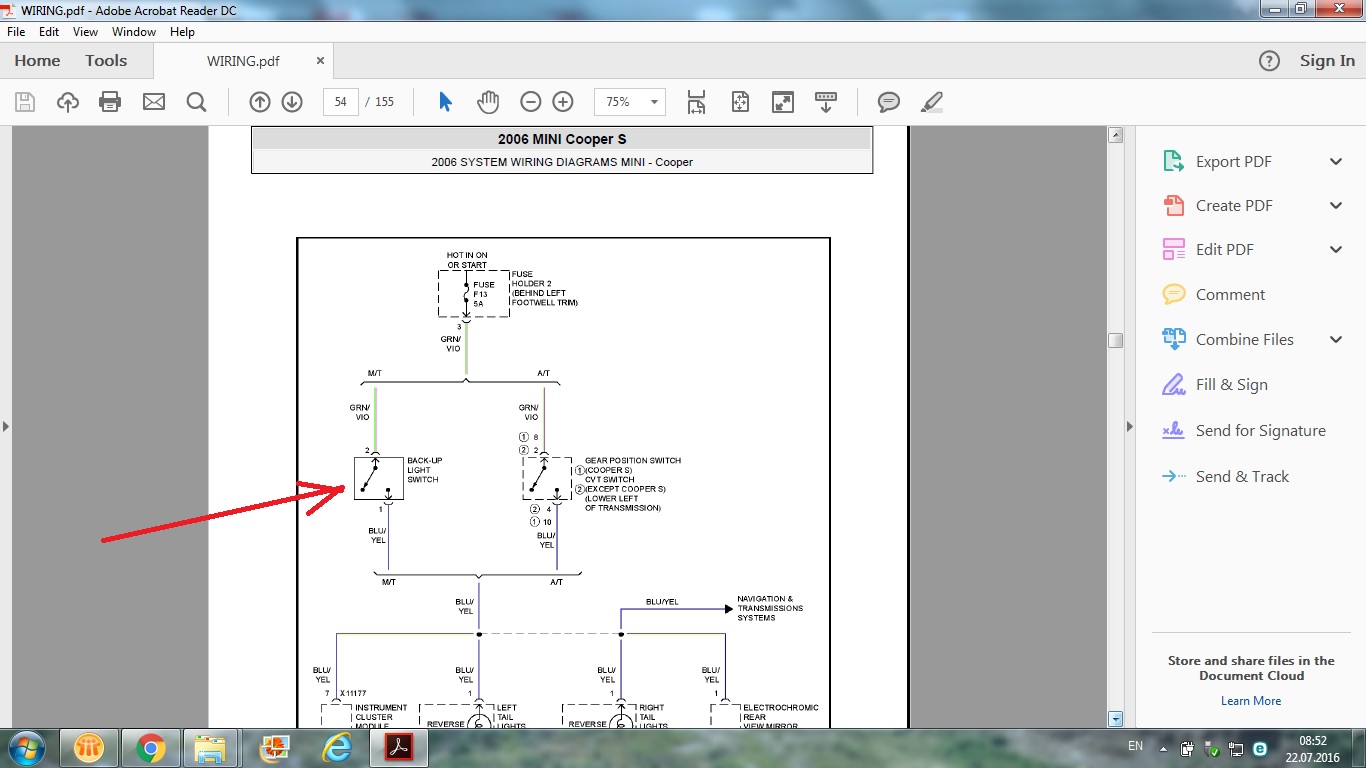
Task: Select the Hand pan tool
Action: click(x=487, y=102)
